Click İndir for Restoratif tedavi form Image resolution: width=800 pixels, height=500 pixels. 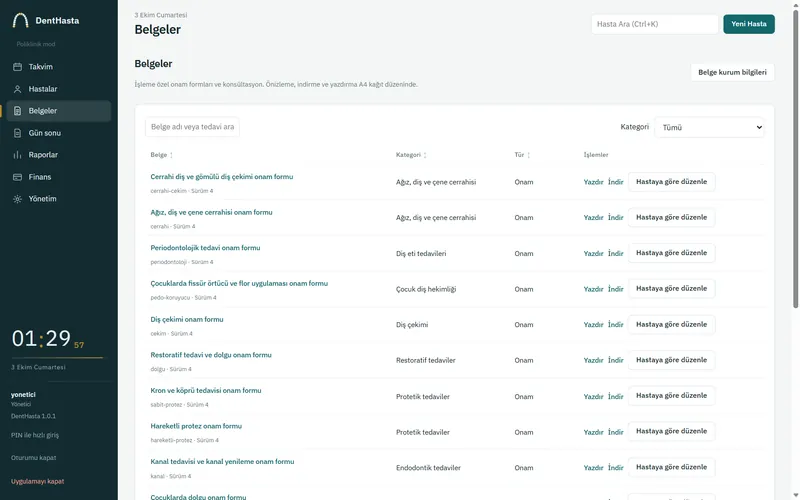[x=616, y=361]
